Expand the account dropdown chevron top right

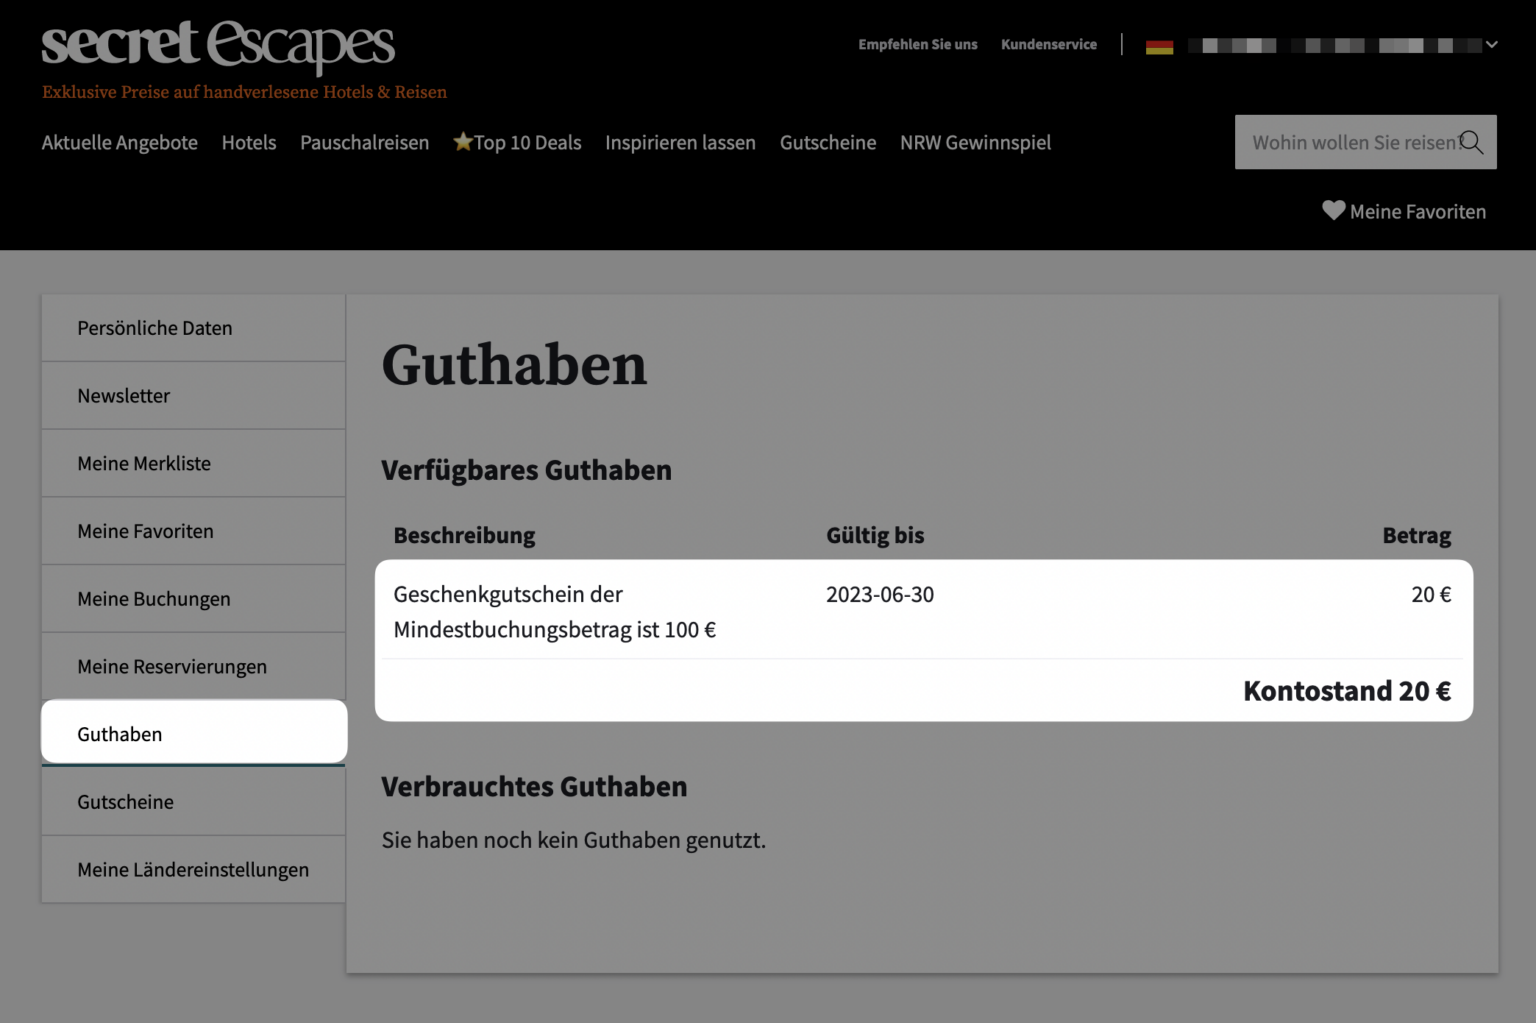pyautogui.click(x=1491, y=44)
